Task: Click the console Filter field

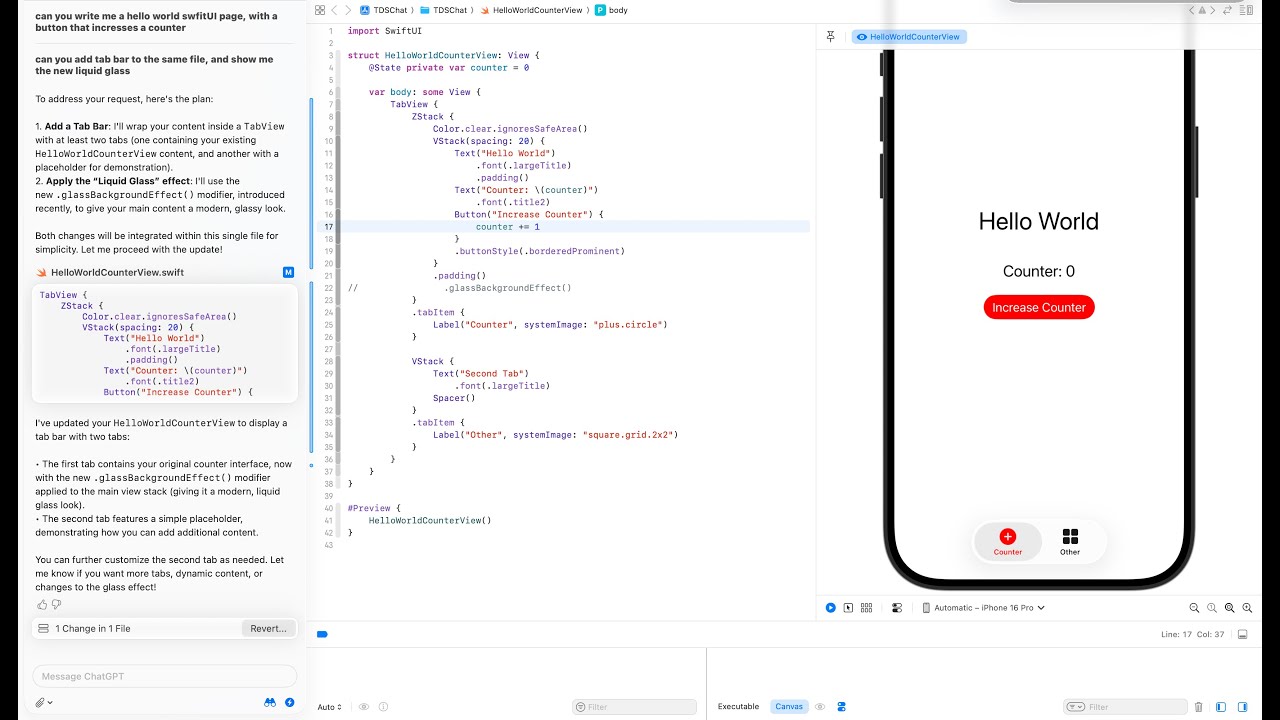Action: tap(1125, 707)
